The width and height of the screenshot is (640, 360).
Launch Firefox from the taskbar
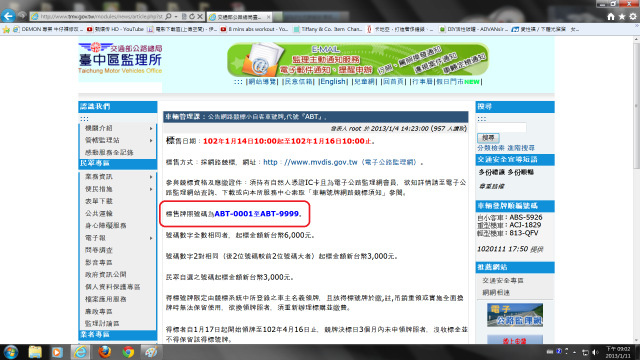104,352
